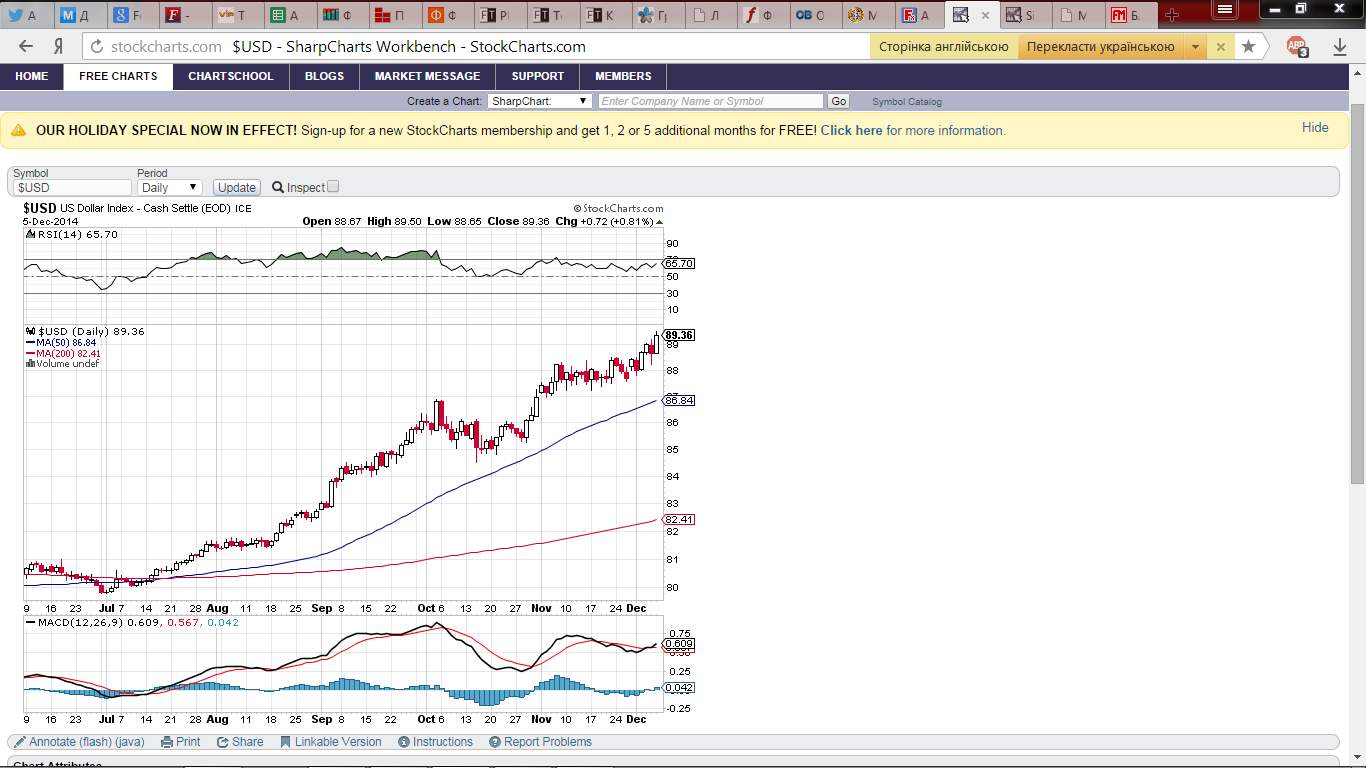Go back with the browser arrow
This screenshot has width=1366, height=768.
[x=26, y=46]
